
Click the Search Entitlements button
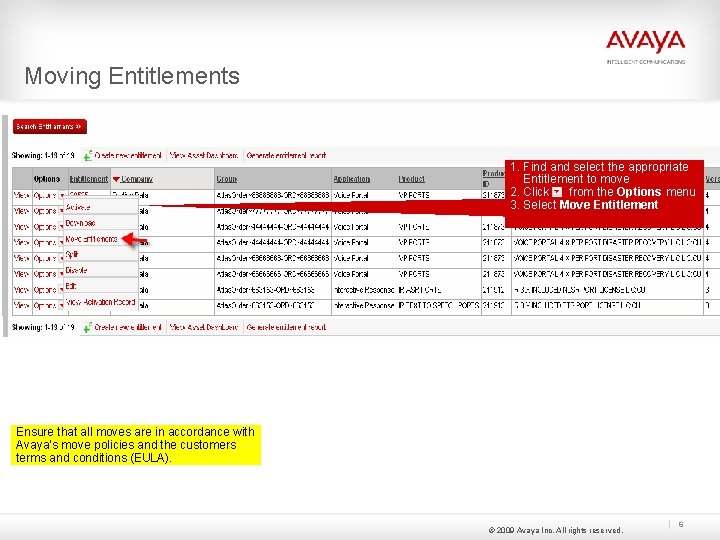50,126
